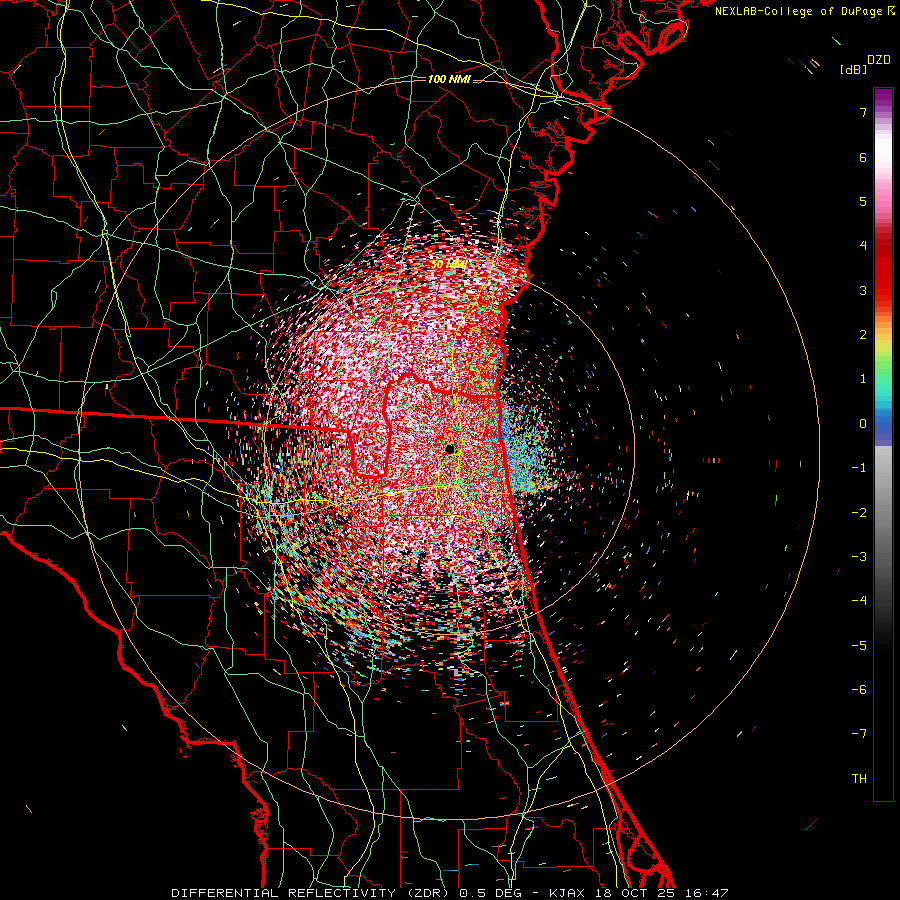This screenshot has width=900, height=900.
Task: Click the 6 value on the color scale
Action: coord(863,157)
